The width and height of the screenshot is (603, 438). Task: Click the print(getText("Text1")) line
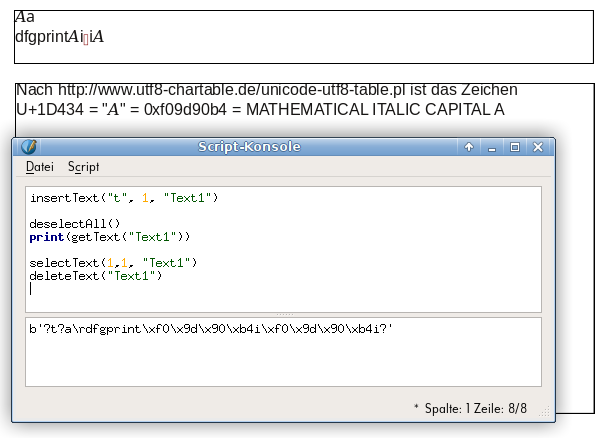pyautogui.click(x=109, y=237)
